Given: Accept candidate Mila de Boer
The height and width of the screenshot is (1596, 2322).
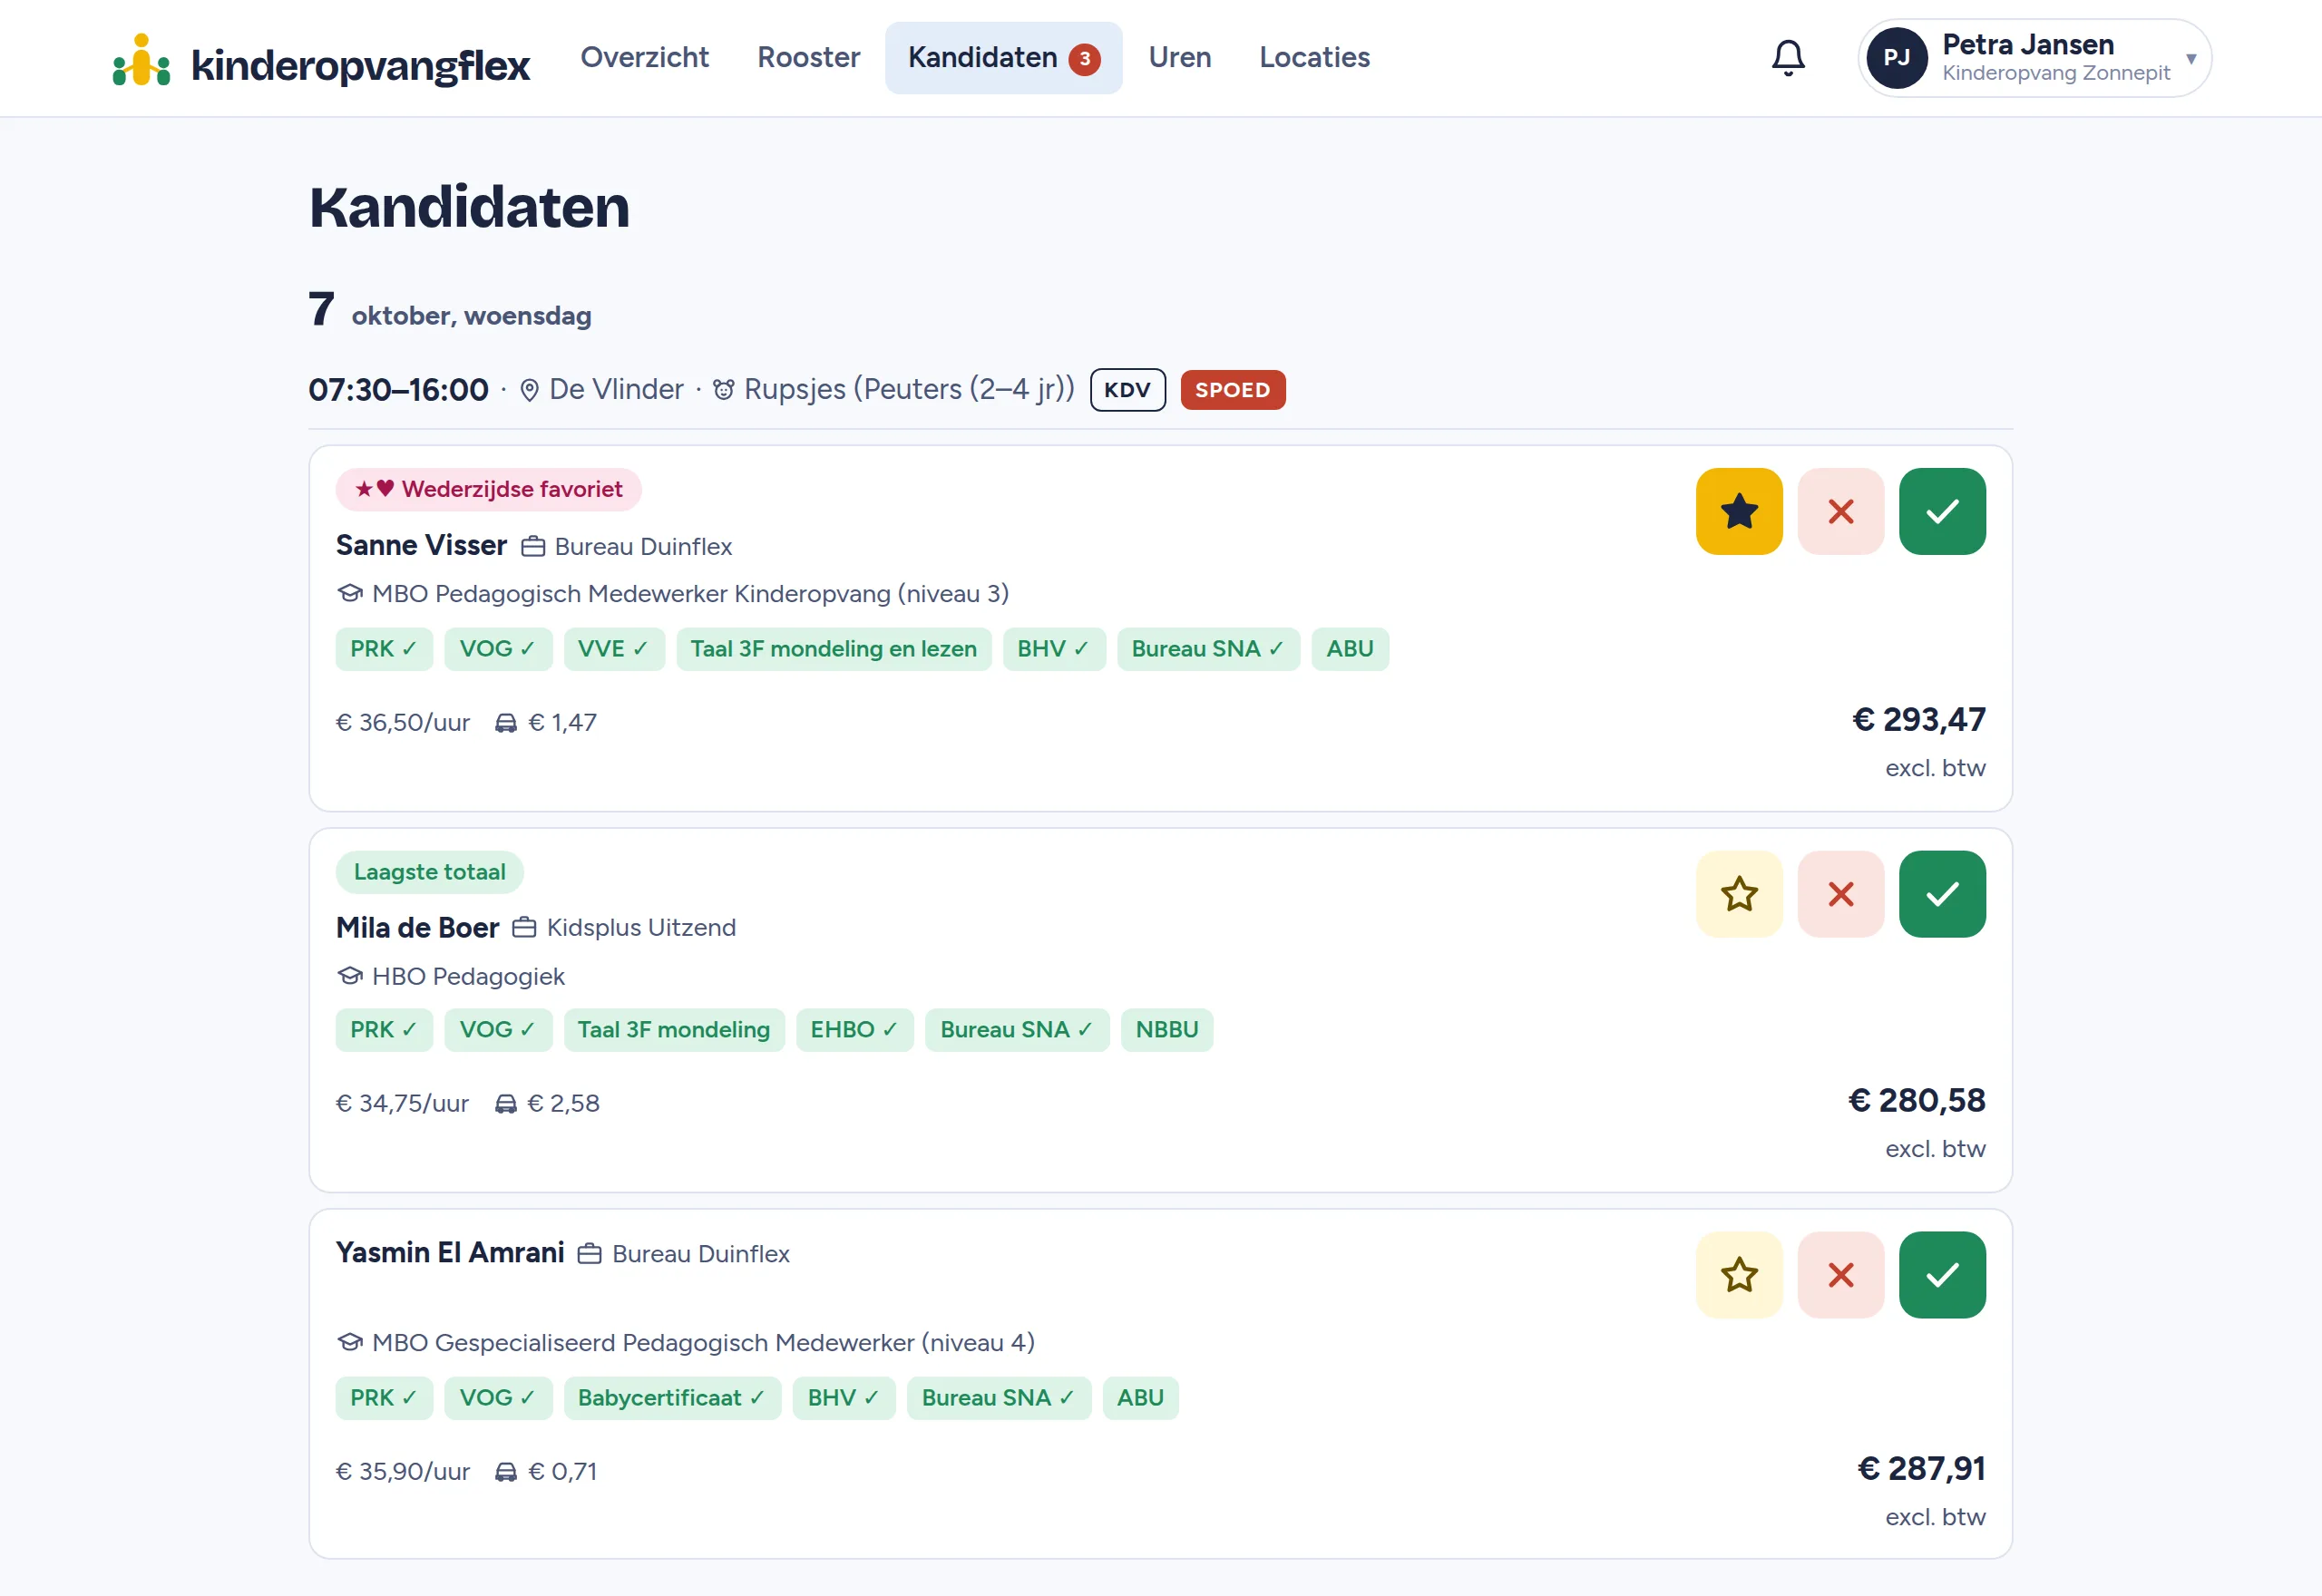Looking at the screenshot, I should pos(1942,894).
